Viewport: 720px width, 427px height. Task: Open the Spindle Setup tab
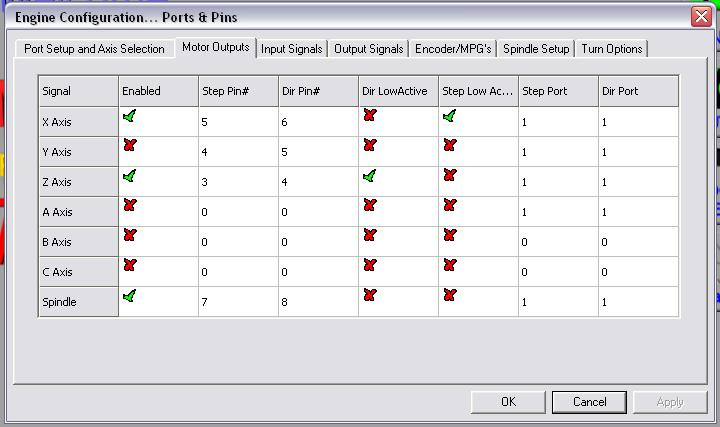tap(536, 49)
